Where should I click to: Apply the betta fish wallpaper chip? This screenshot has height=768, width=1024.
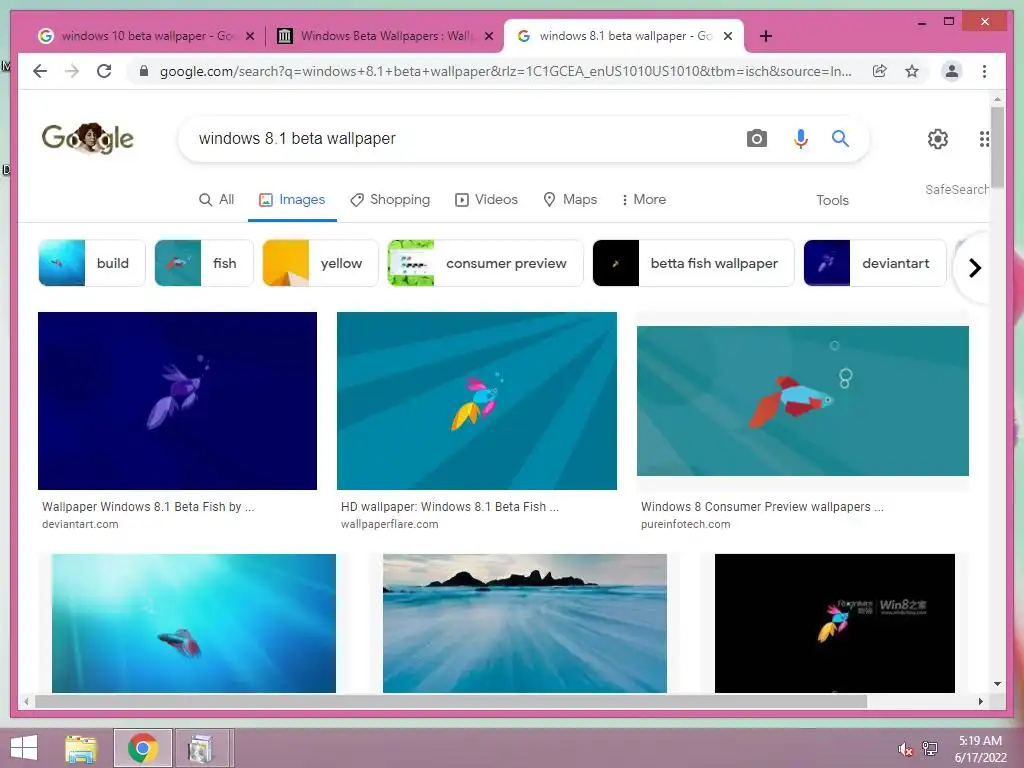tap(694, 263)
